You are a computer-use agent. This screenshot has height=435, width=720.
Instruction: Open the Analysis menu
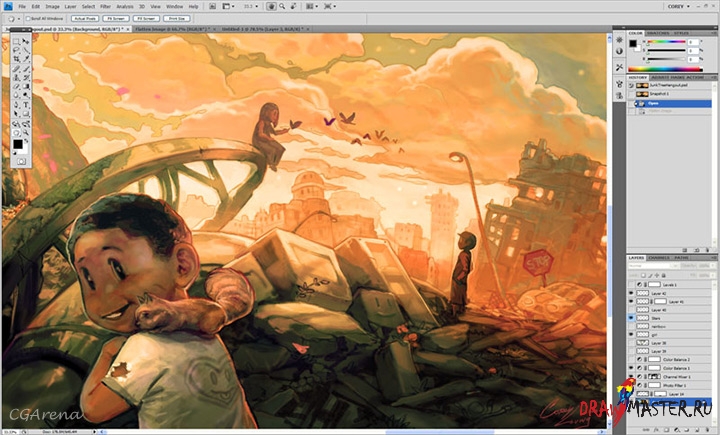tap(125, 6)
